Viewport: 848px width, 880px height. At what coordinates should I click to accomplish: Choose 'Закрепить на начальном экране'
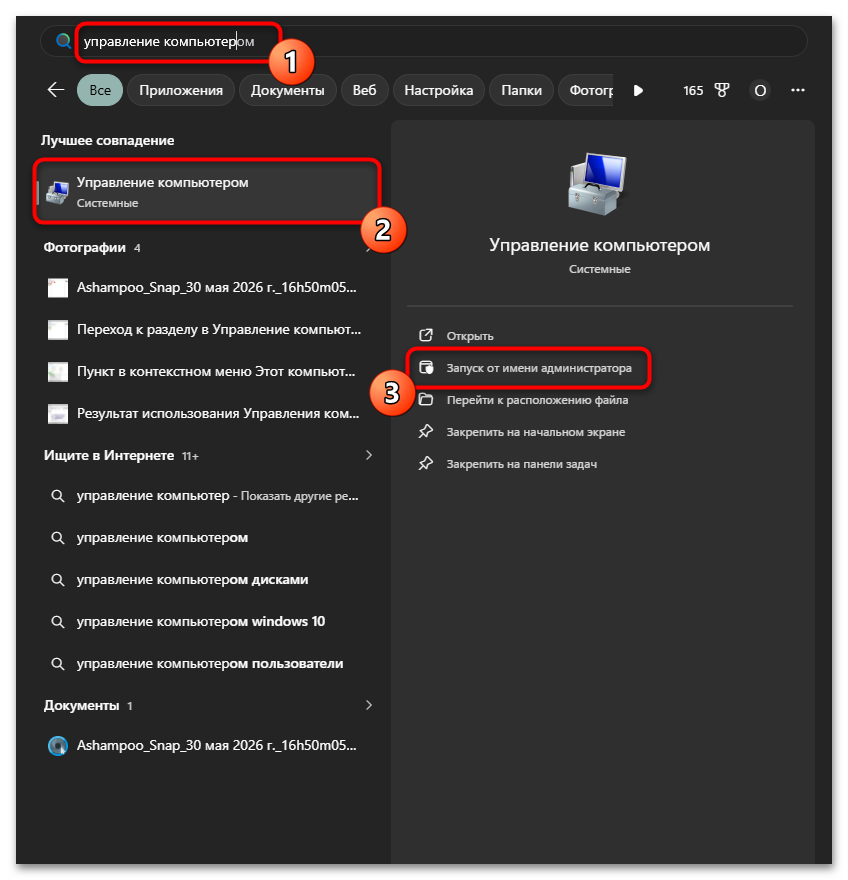pyautogui.click(x=535, y=432)
